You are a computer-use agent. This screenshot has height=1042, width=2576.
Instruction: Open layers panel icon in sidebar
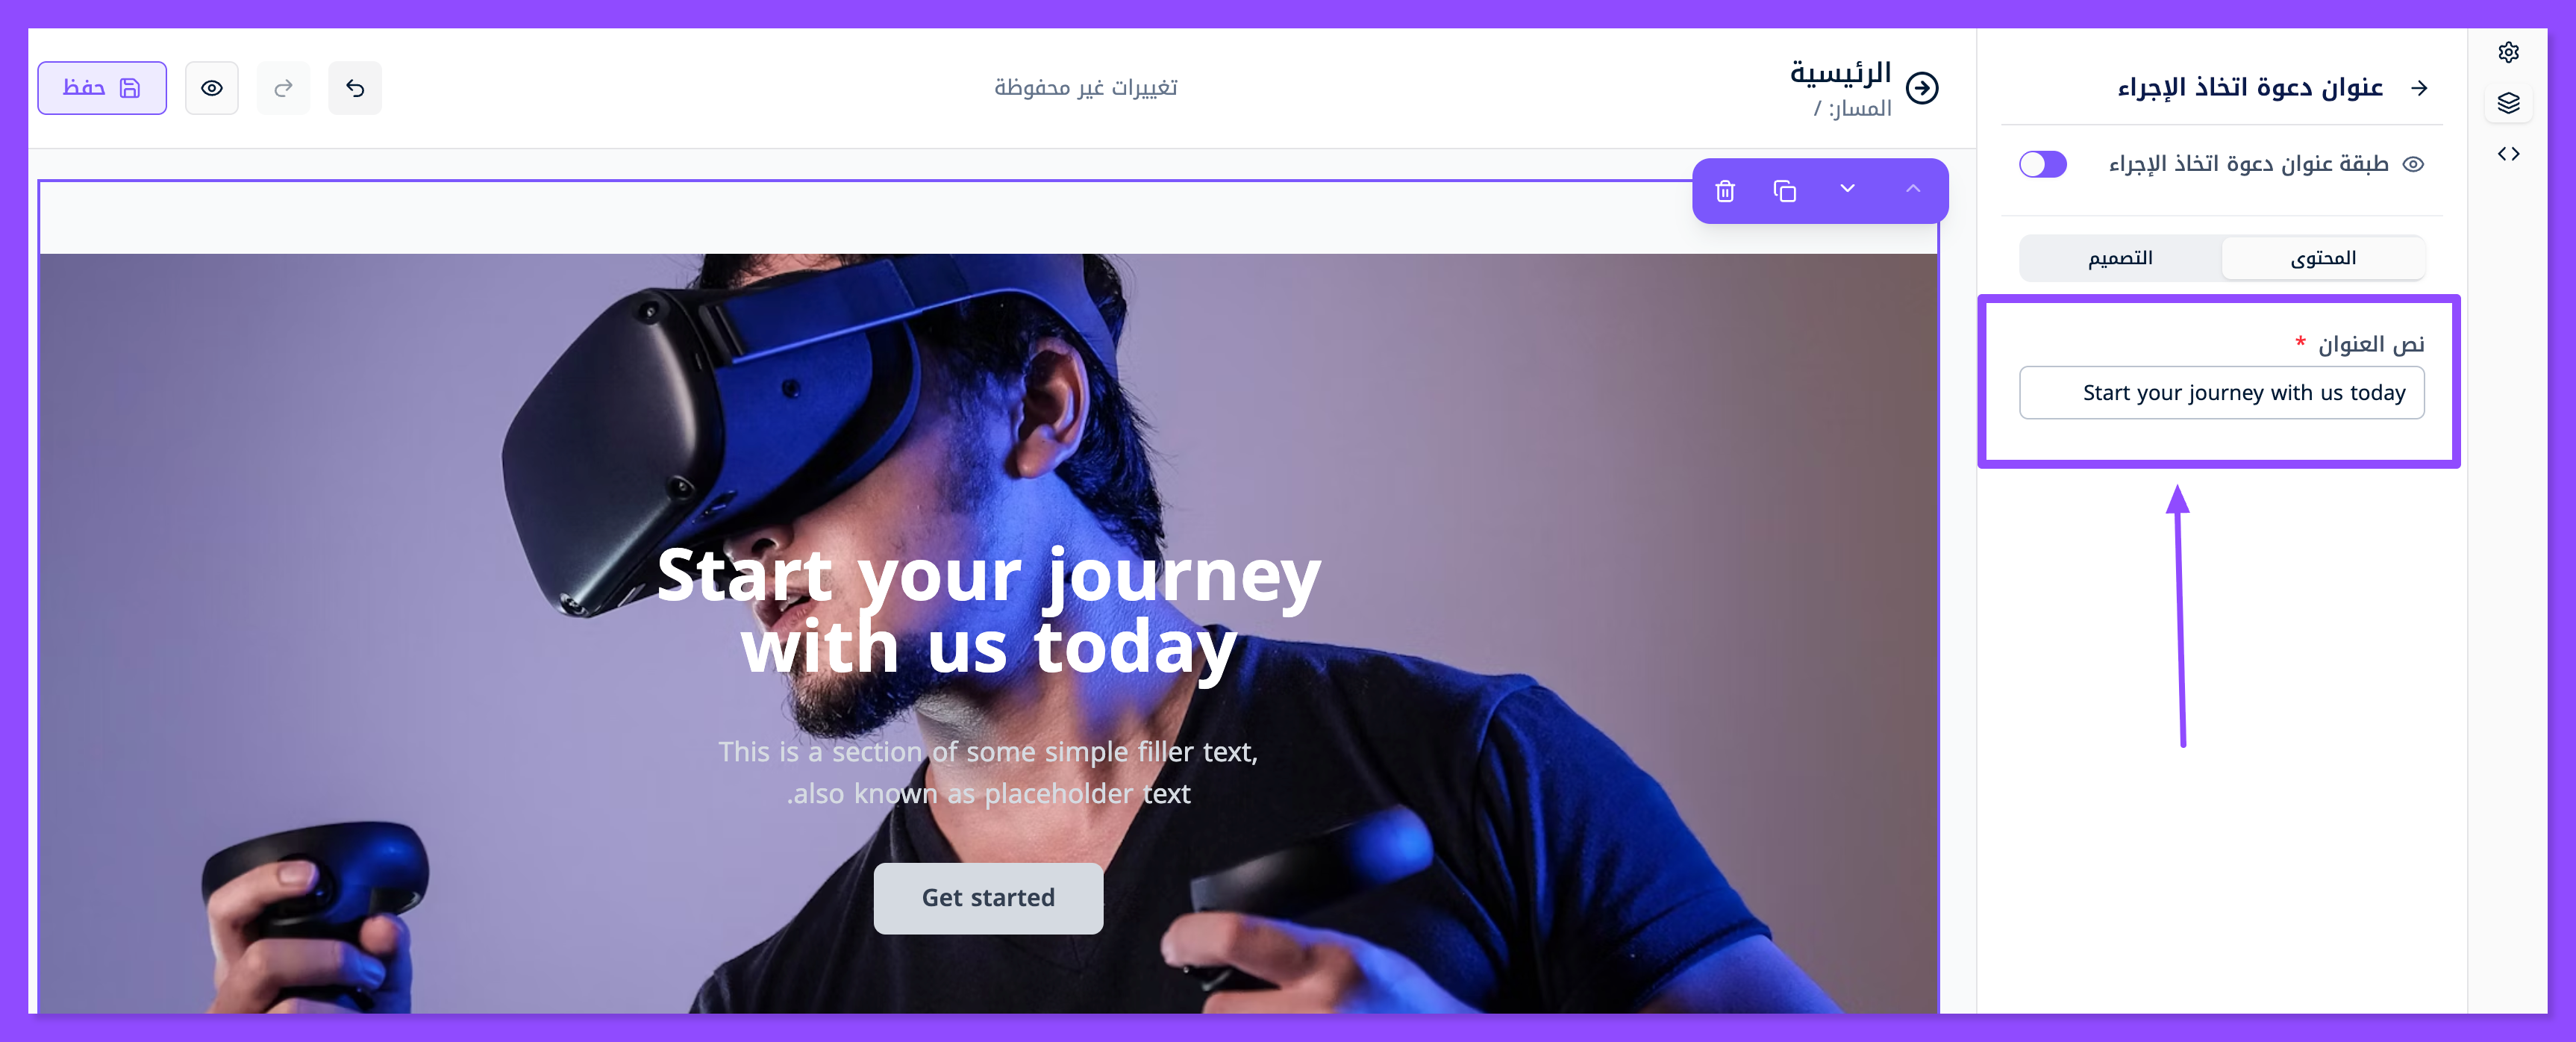tap(2508, 103)
